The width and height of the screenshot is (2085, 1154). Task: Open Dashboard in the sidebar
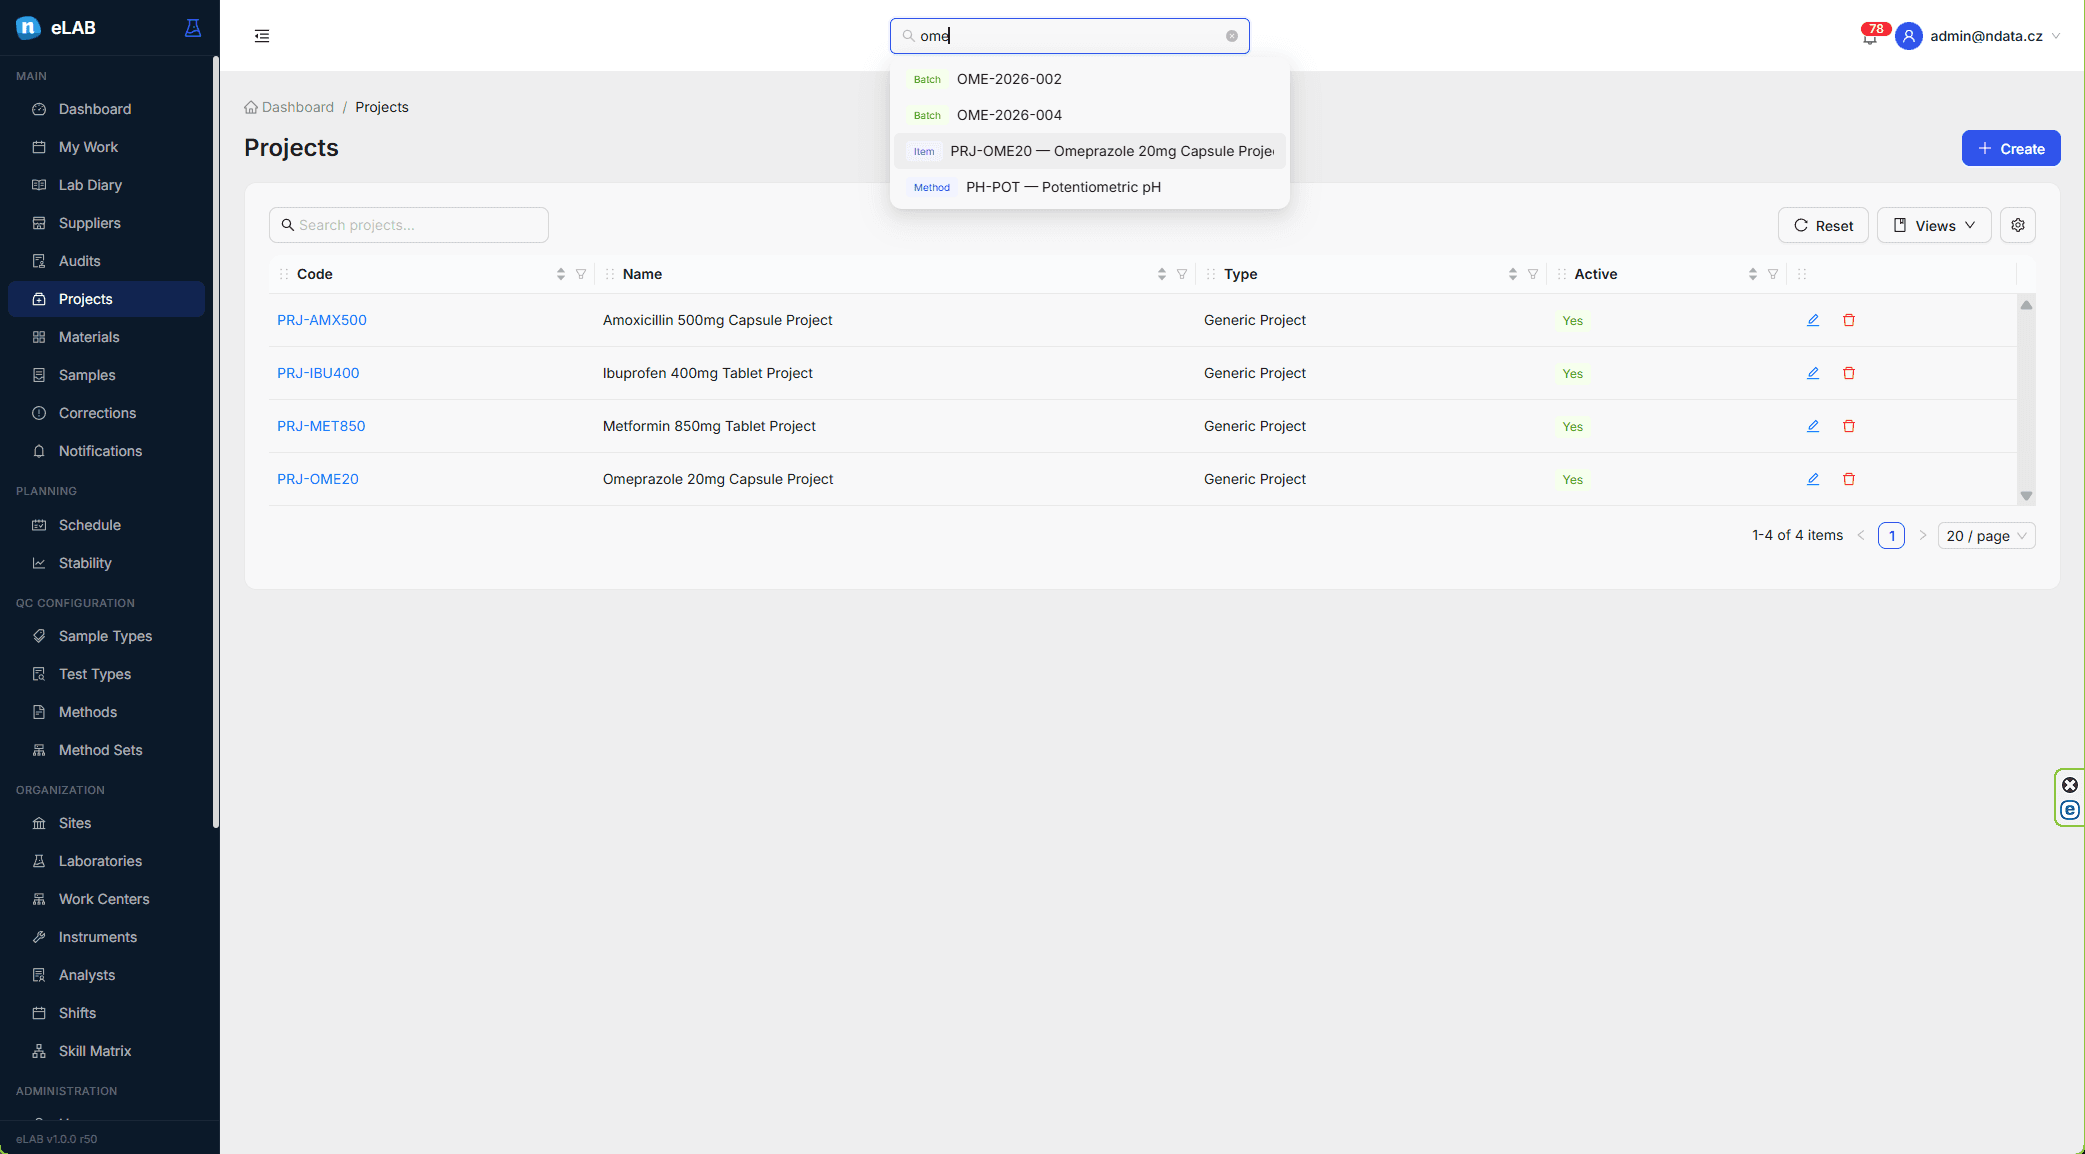(x=106, y=109)
